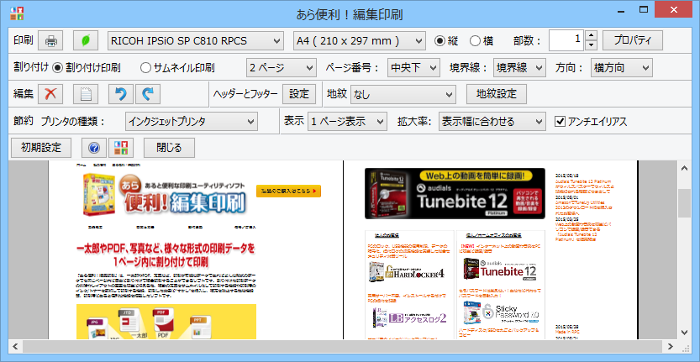The image size is (700, 362).
Task: Uncheck the アンチエイリアス checkbox
Action: (560, 121)
